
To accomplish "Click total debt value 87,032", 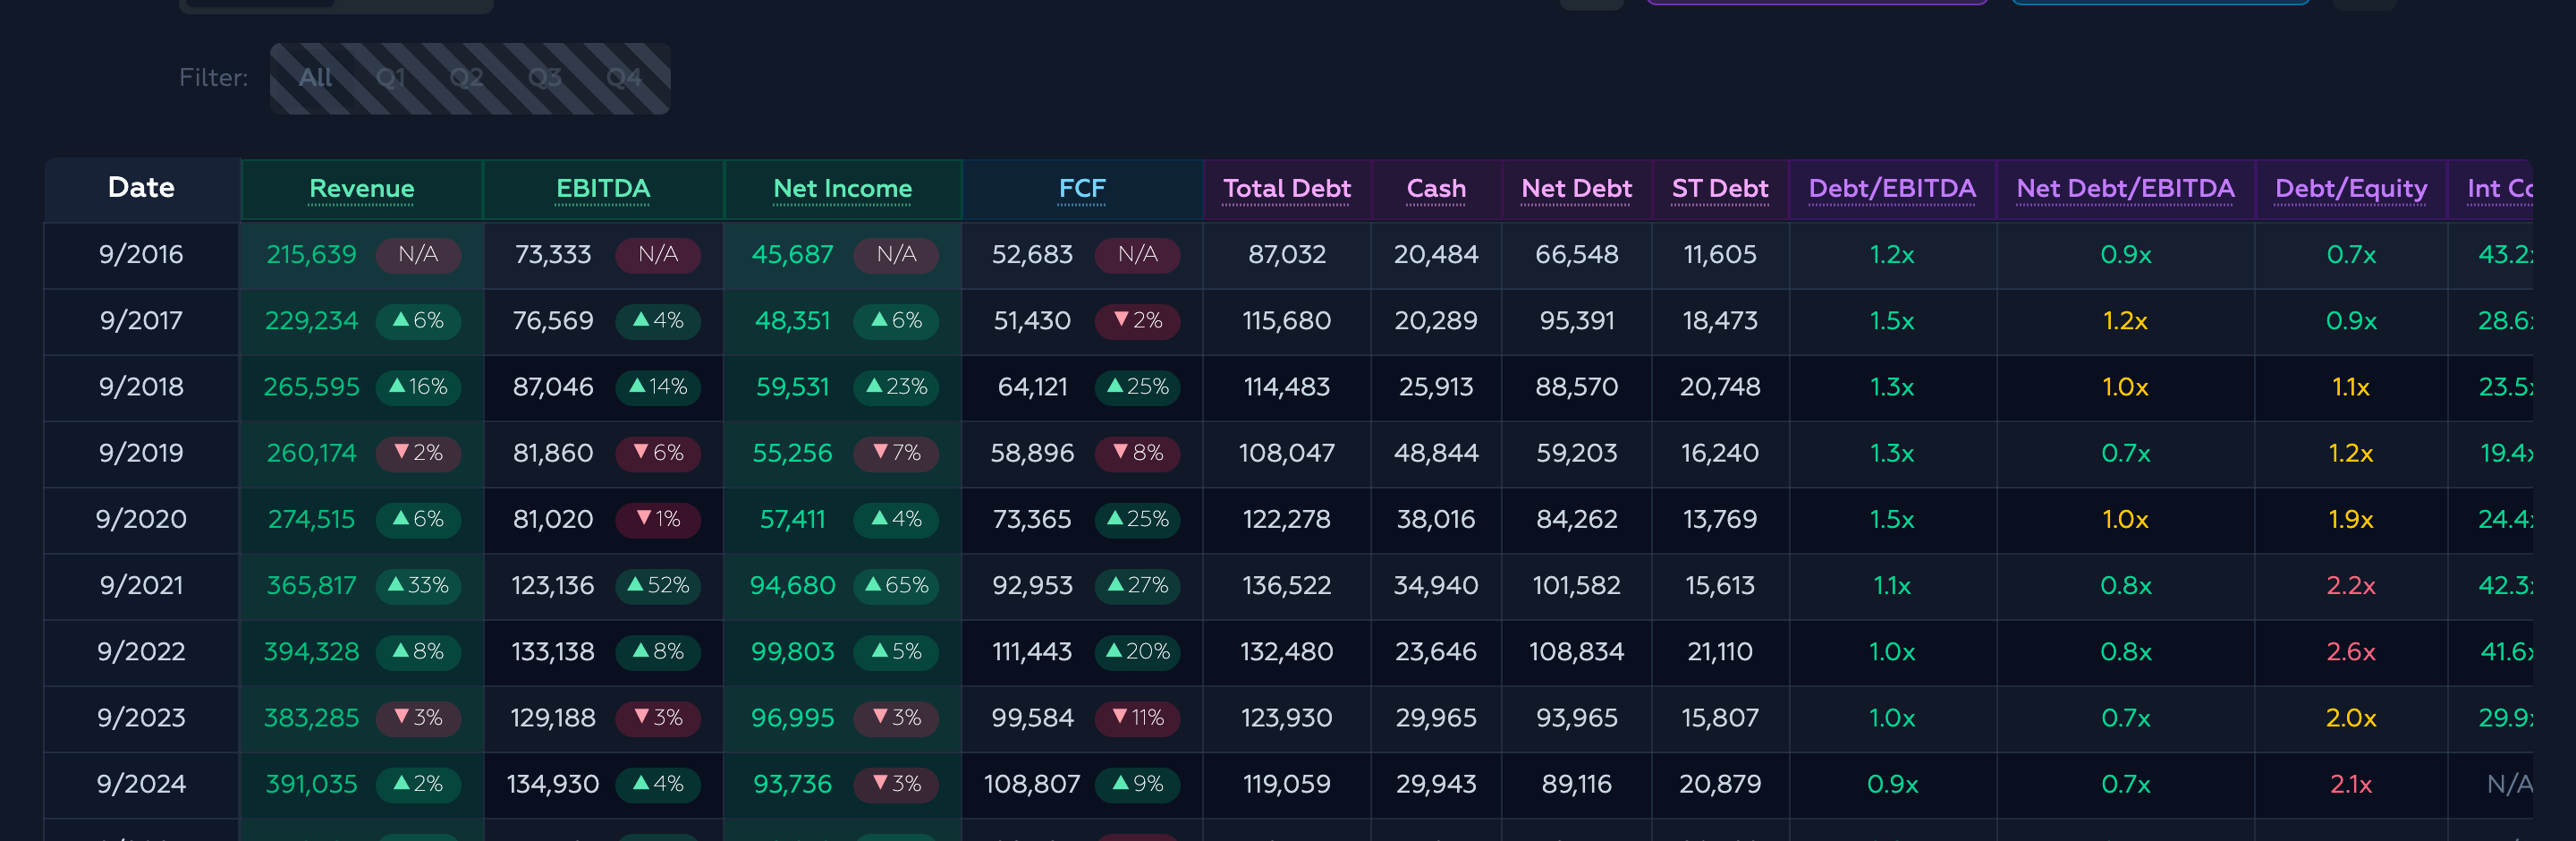I will [1287, 255].
